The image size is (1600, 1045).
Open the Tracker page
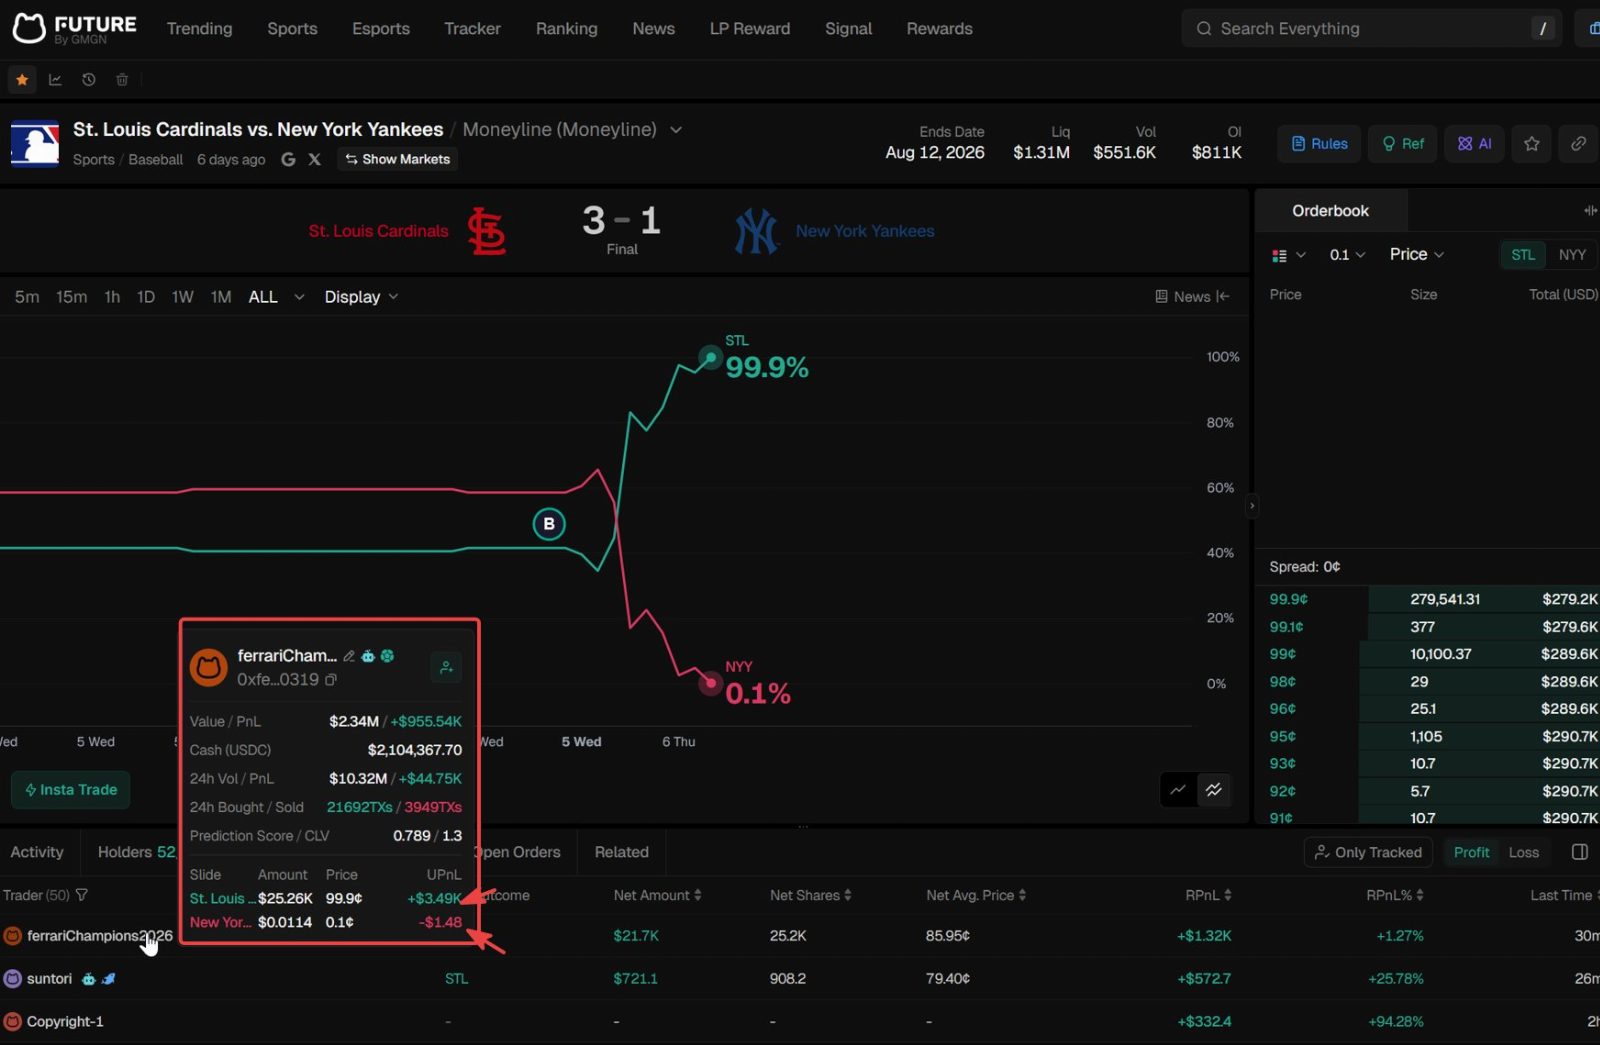pyautogui.click(x=472, y=29)
